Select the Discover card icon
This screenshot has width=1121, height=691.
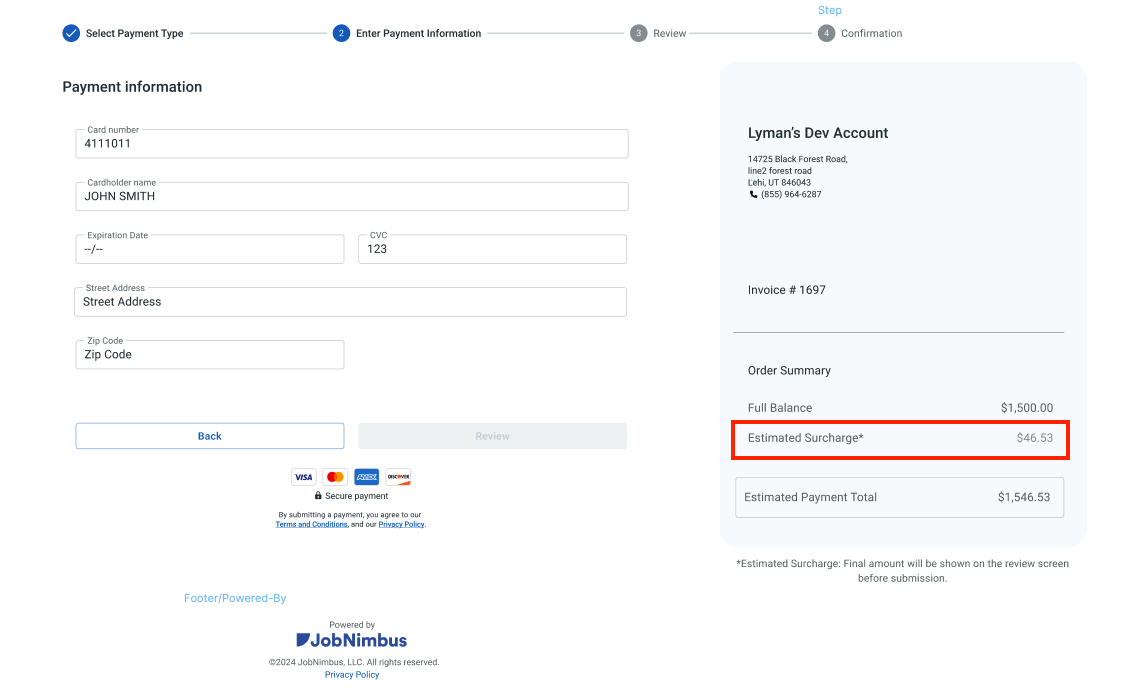click(x=398, y=477)
